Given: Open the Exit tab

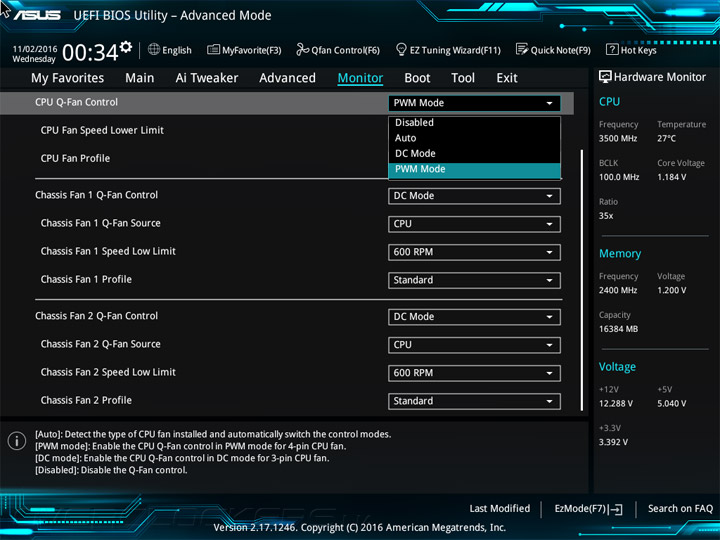Looking at the screenshot, I should point(506,78).
